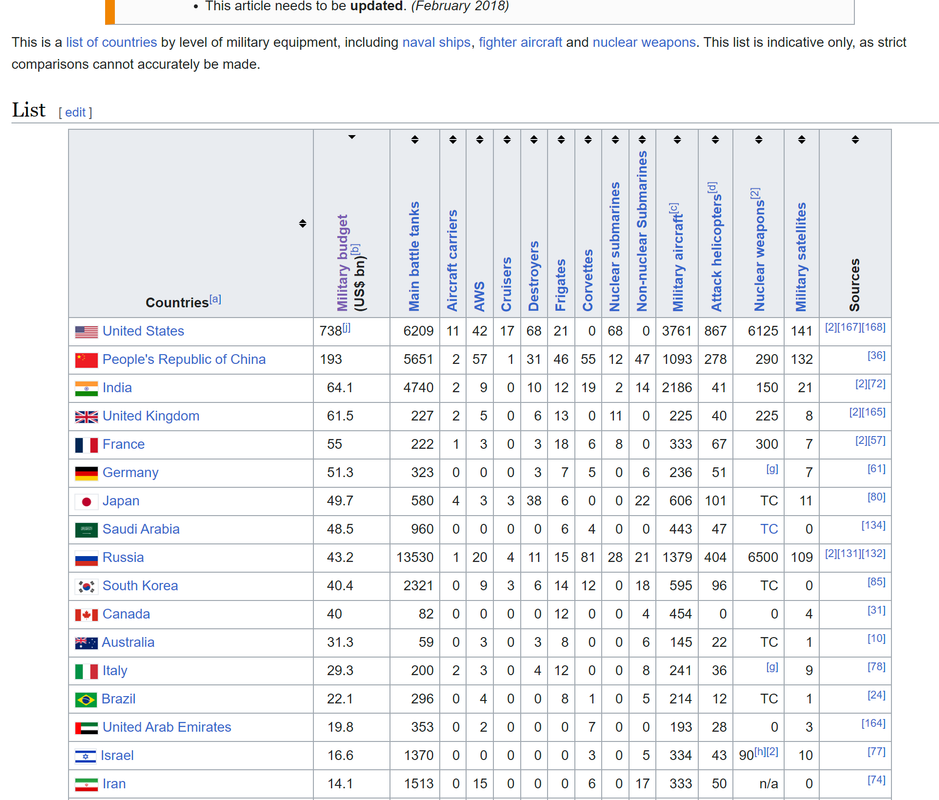The width and height of the screenshot is (939, 800).
Task: Open the Russia country link
Action: 123,557
